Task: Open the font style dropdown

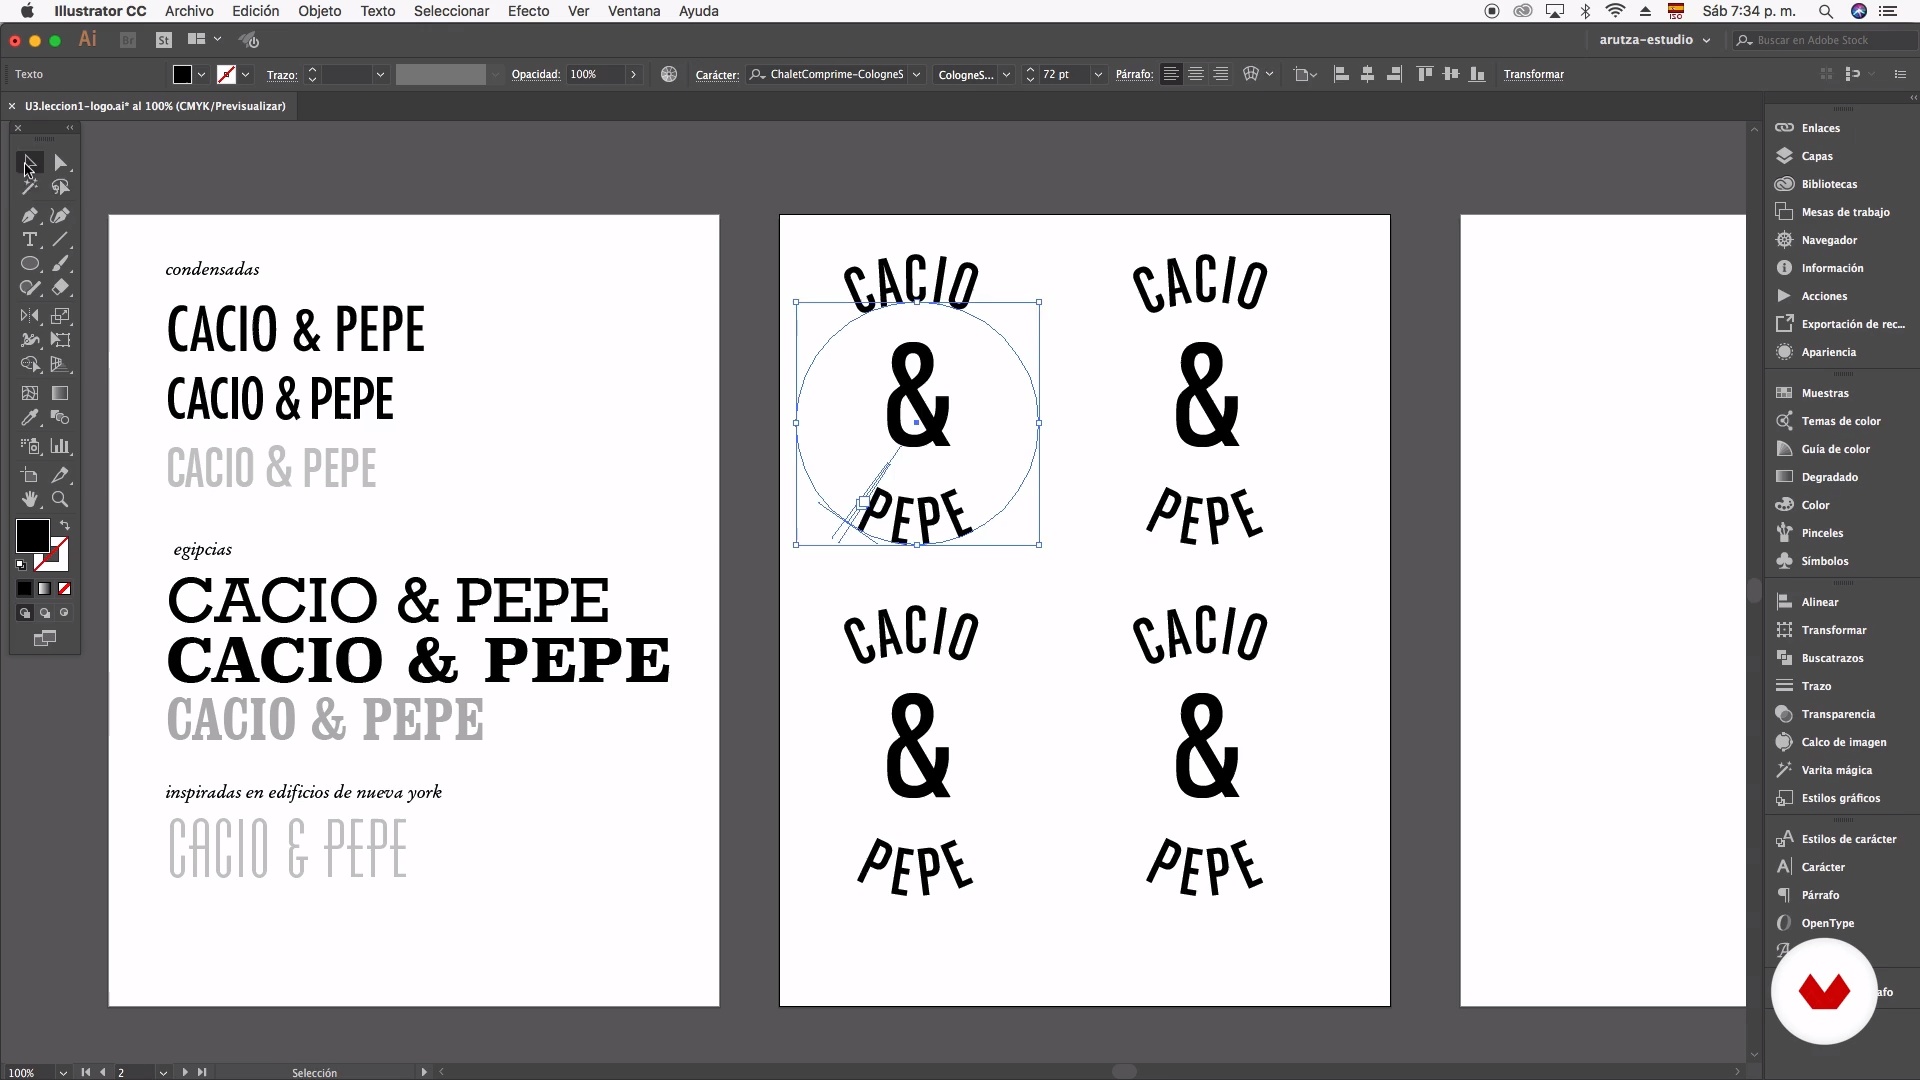Action: click(x=1006, y=75)
